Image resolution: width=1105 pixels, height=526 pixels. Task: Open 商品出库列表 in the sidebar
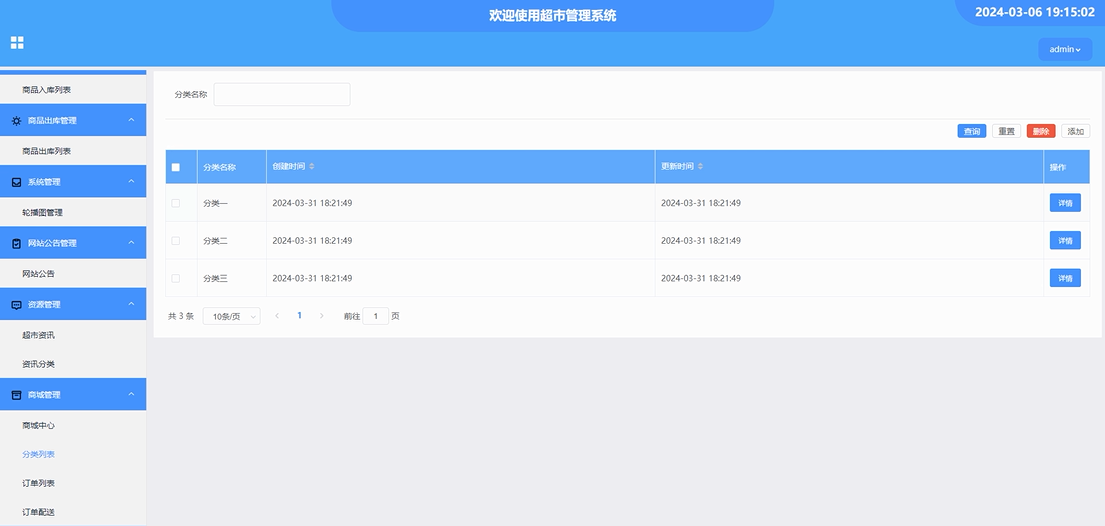(47, 151)
